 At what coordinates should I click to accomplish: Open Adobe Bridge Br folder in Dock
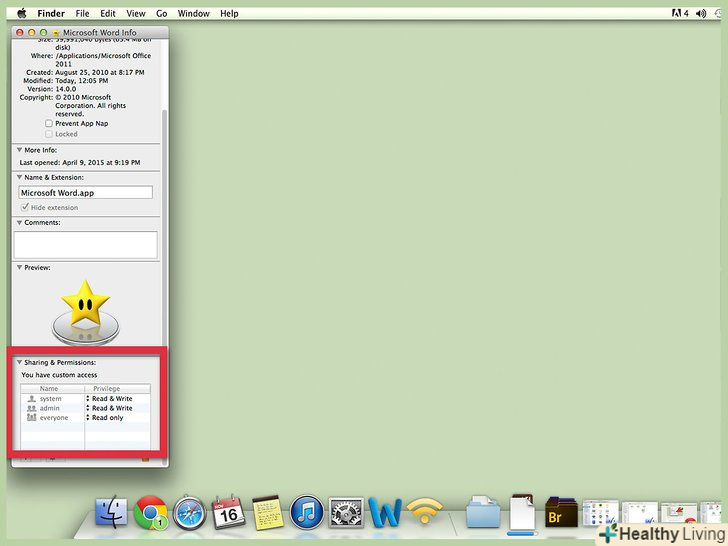[x=561, y=513]
